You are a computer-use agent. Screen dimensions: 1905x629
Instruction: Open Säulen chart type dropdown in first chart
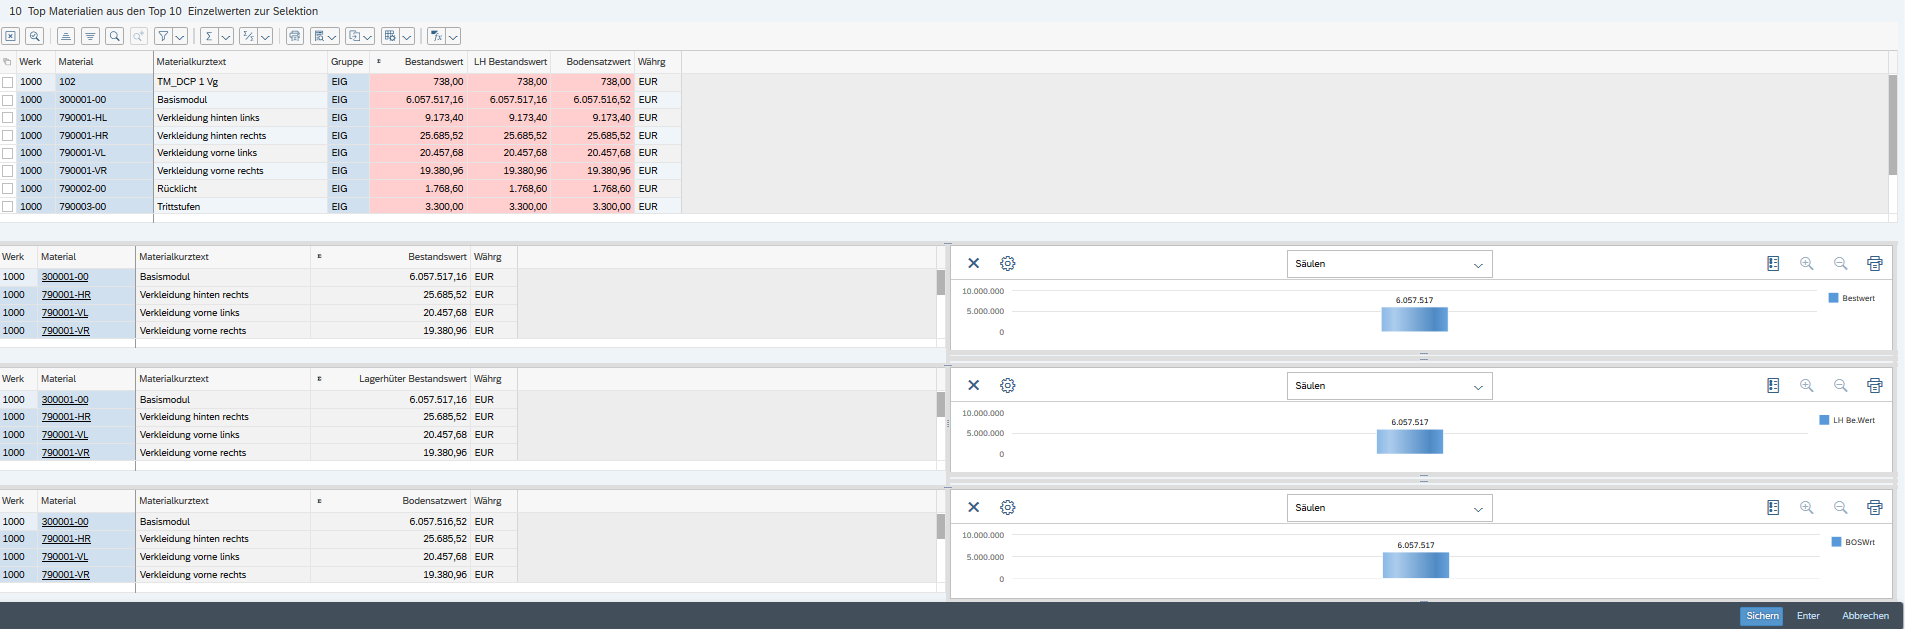[1389, 264]
